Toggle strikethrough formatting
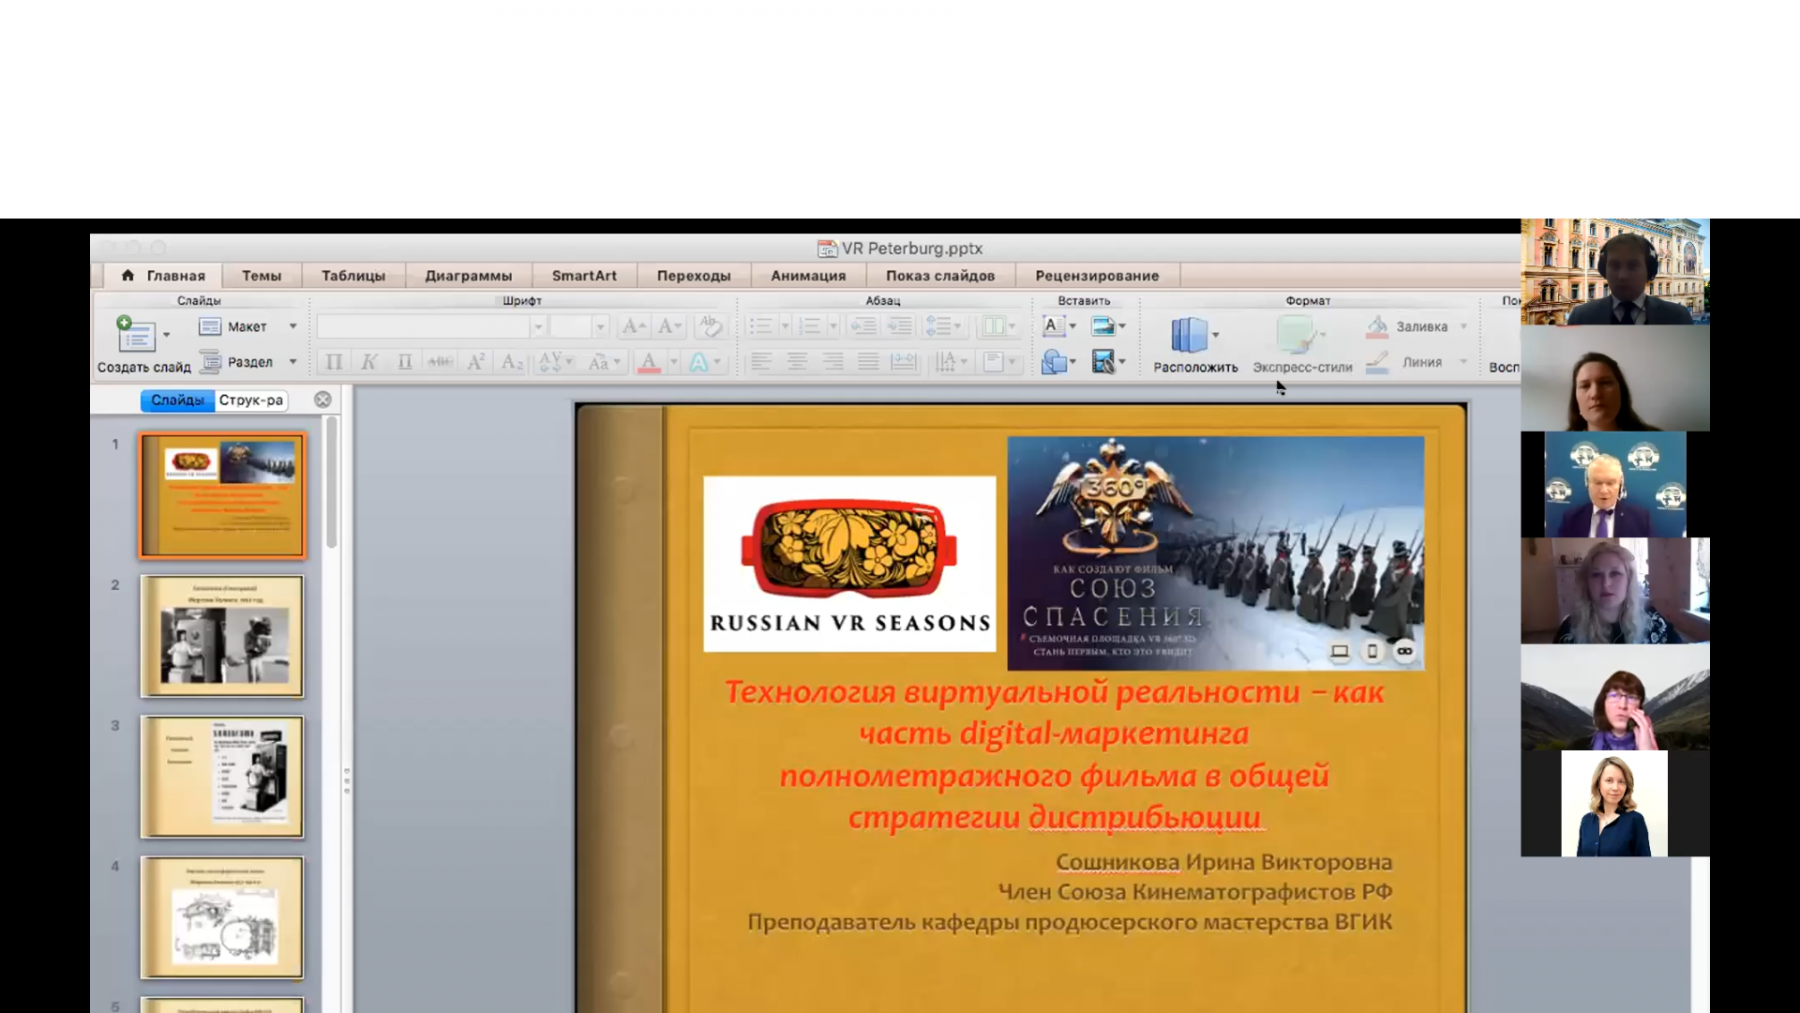 coord(440,362)
